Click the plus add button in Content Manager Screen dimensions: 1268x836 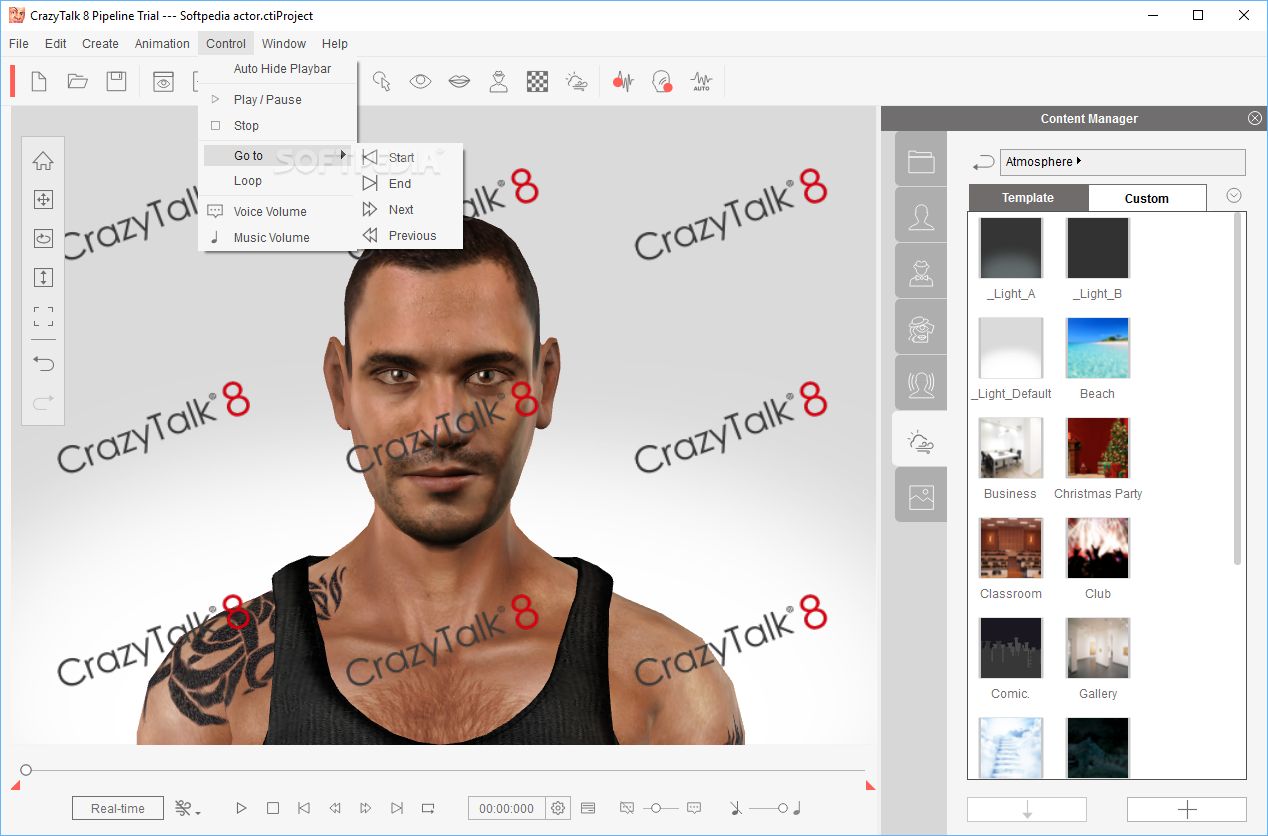[1187, 809]
